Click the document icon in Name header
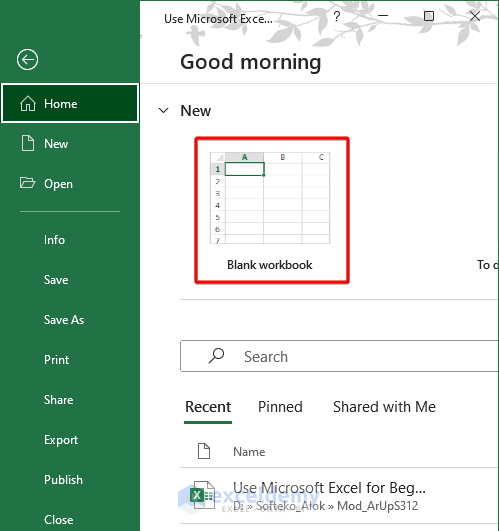The image size is (499, 531). (204, 451)
